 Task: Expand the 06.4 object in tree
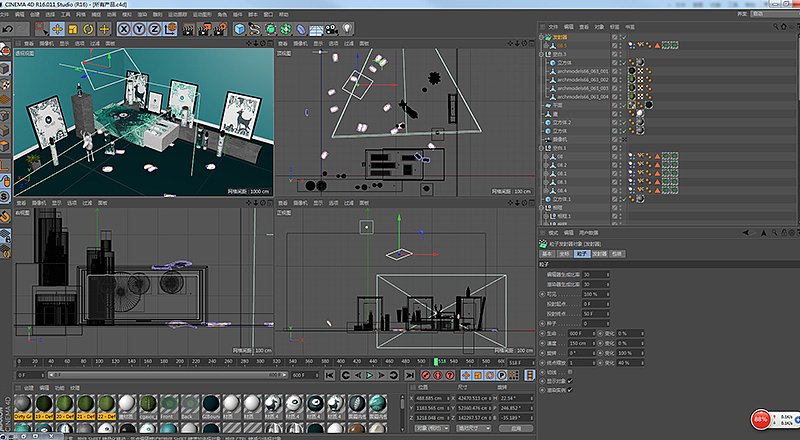click(x=546, y=190)
